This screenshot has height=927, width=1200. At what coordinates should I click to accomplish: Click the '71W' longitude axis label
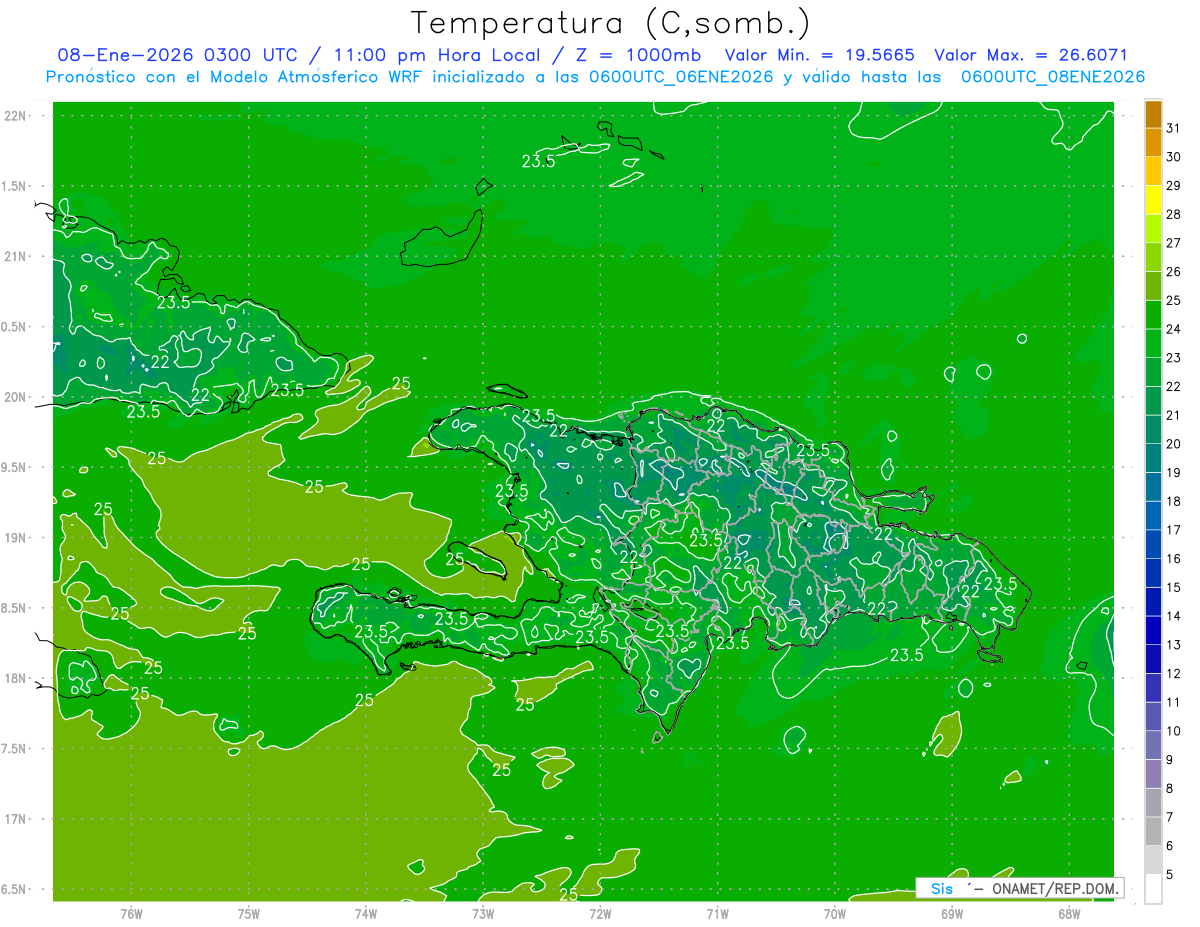point(717,914)
